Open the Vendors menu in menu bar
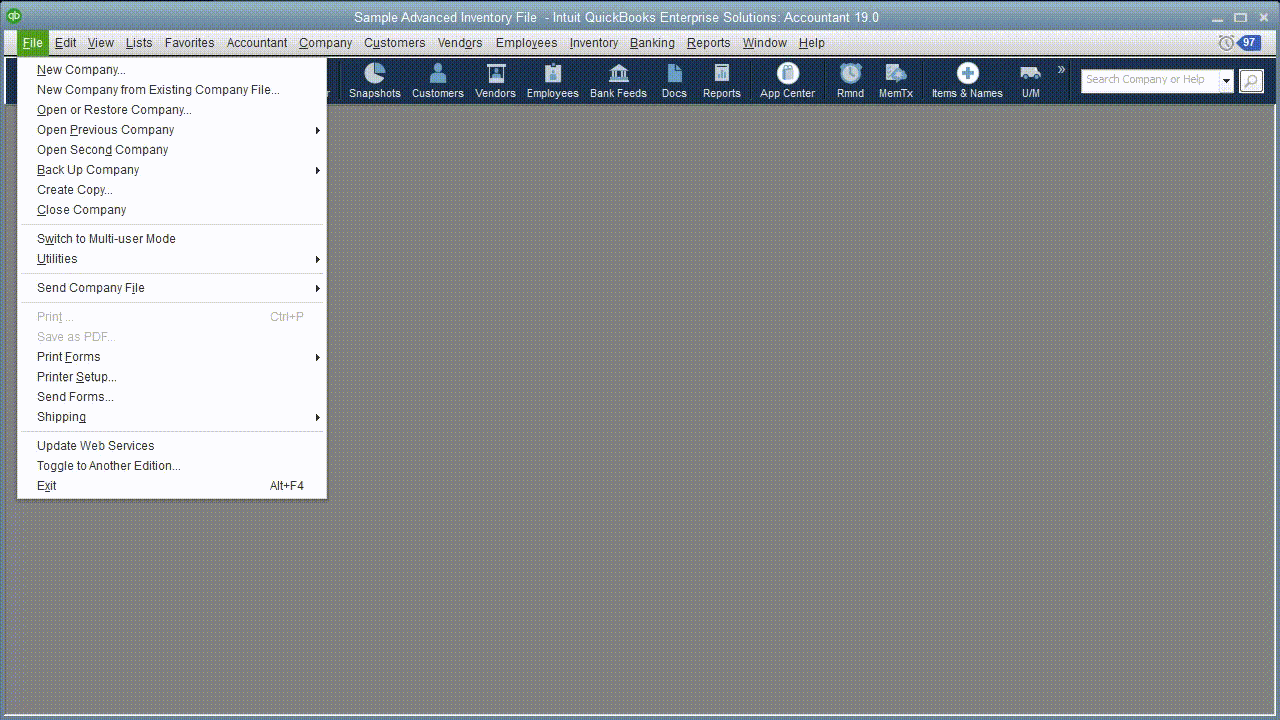 460,43
